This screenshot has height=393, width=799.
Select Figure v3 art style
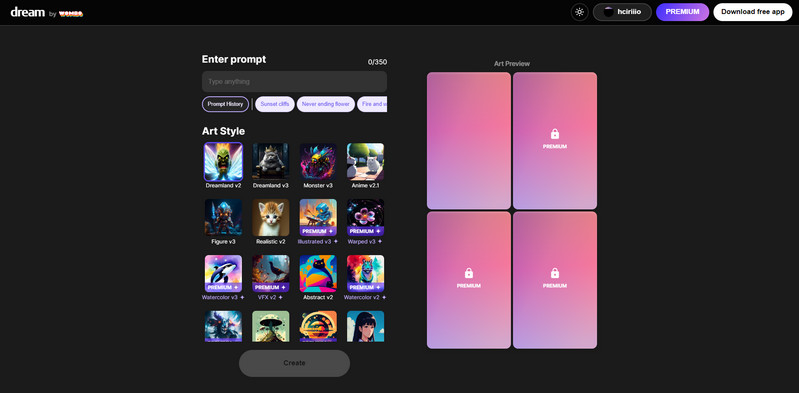[223, 222]
